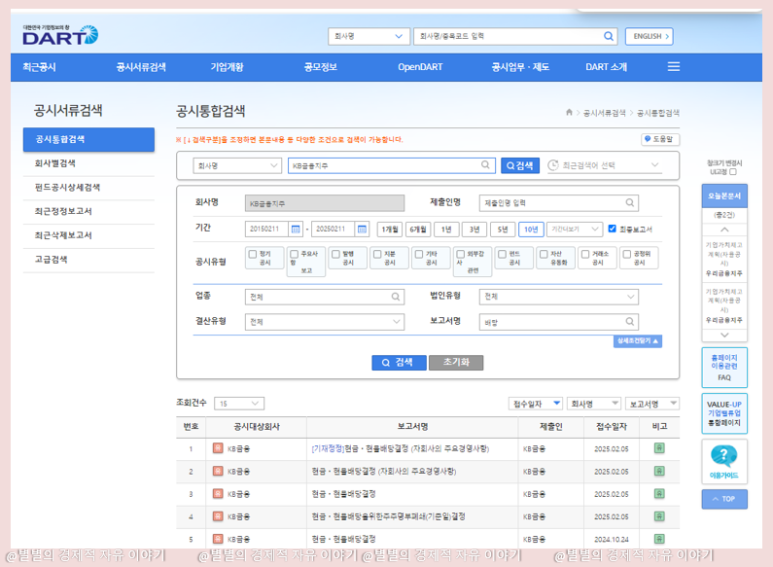Viewport: 773px width, 567px height.
Task: Click magnifier icon in 업종 field
Action: tap(395, 297)
